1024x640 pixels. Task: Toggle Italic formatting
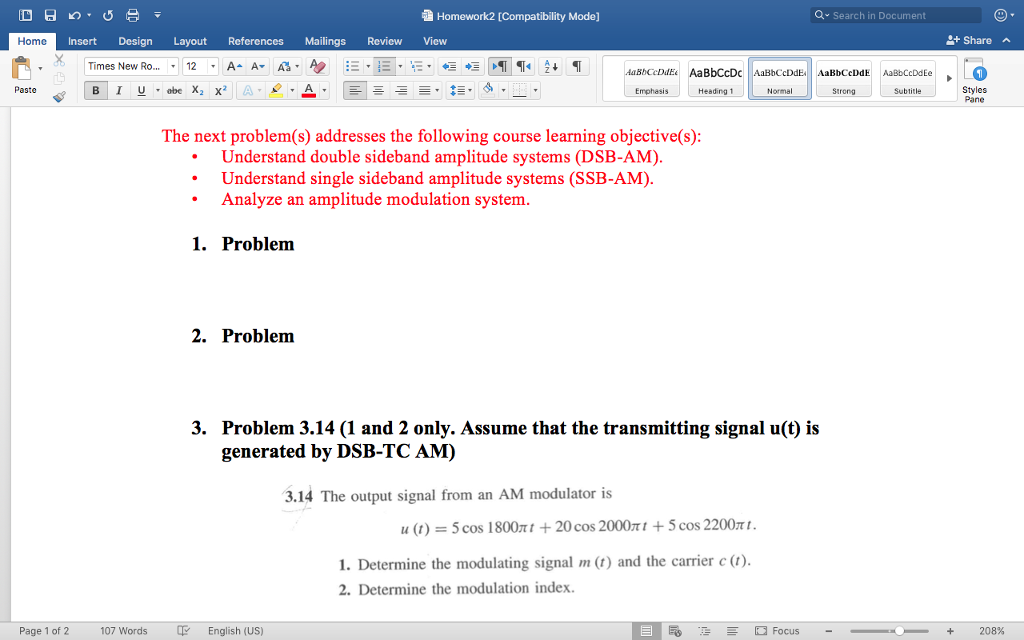[x=119, y=90]
